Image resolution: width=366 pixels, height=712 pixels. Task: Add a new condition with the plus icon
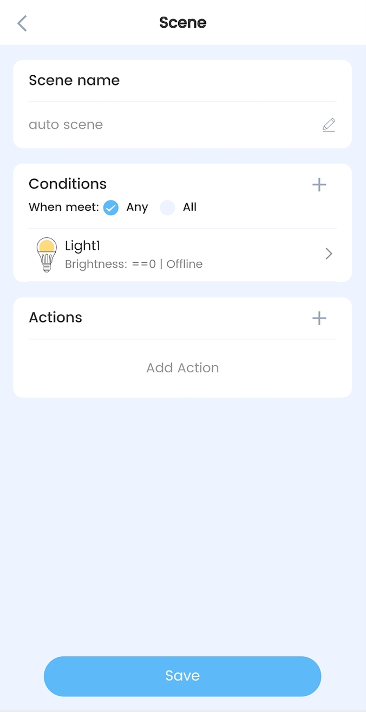tap(319, 185)
